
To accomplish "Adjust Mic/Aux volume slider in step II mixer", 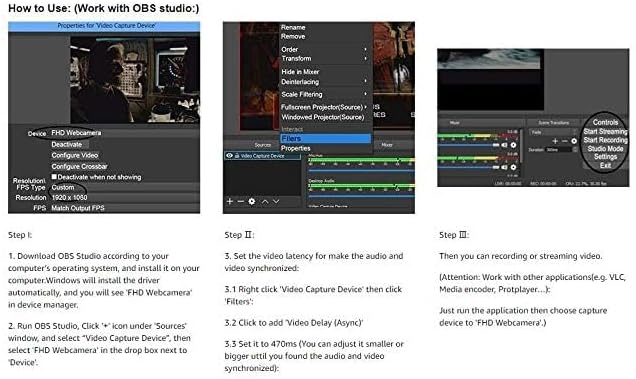I will tap(361, 170).
